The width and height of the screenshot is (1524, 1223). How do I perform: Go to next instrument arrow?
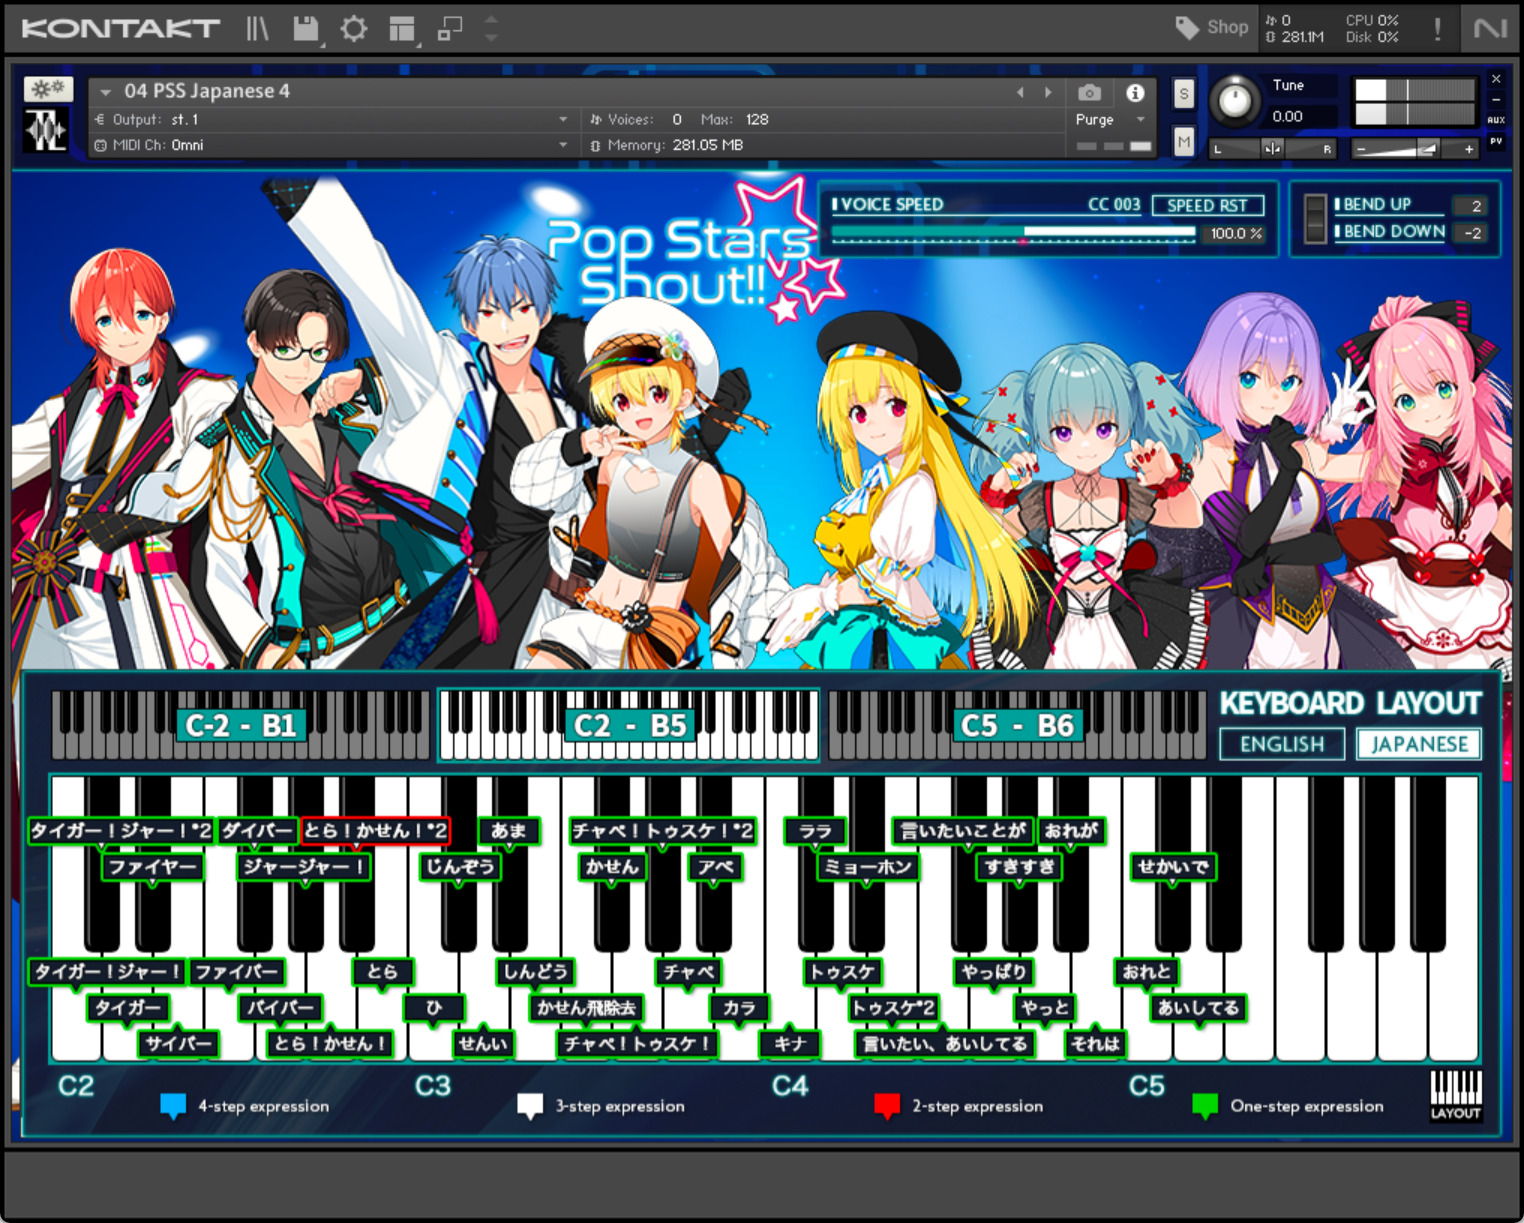coord(1048,92)
